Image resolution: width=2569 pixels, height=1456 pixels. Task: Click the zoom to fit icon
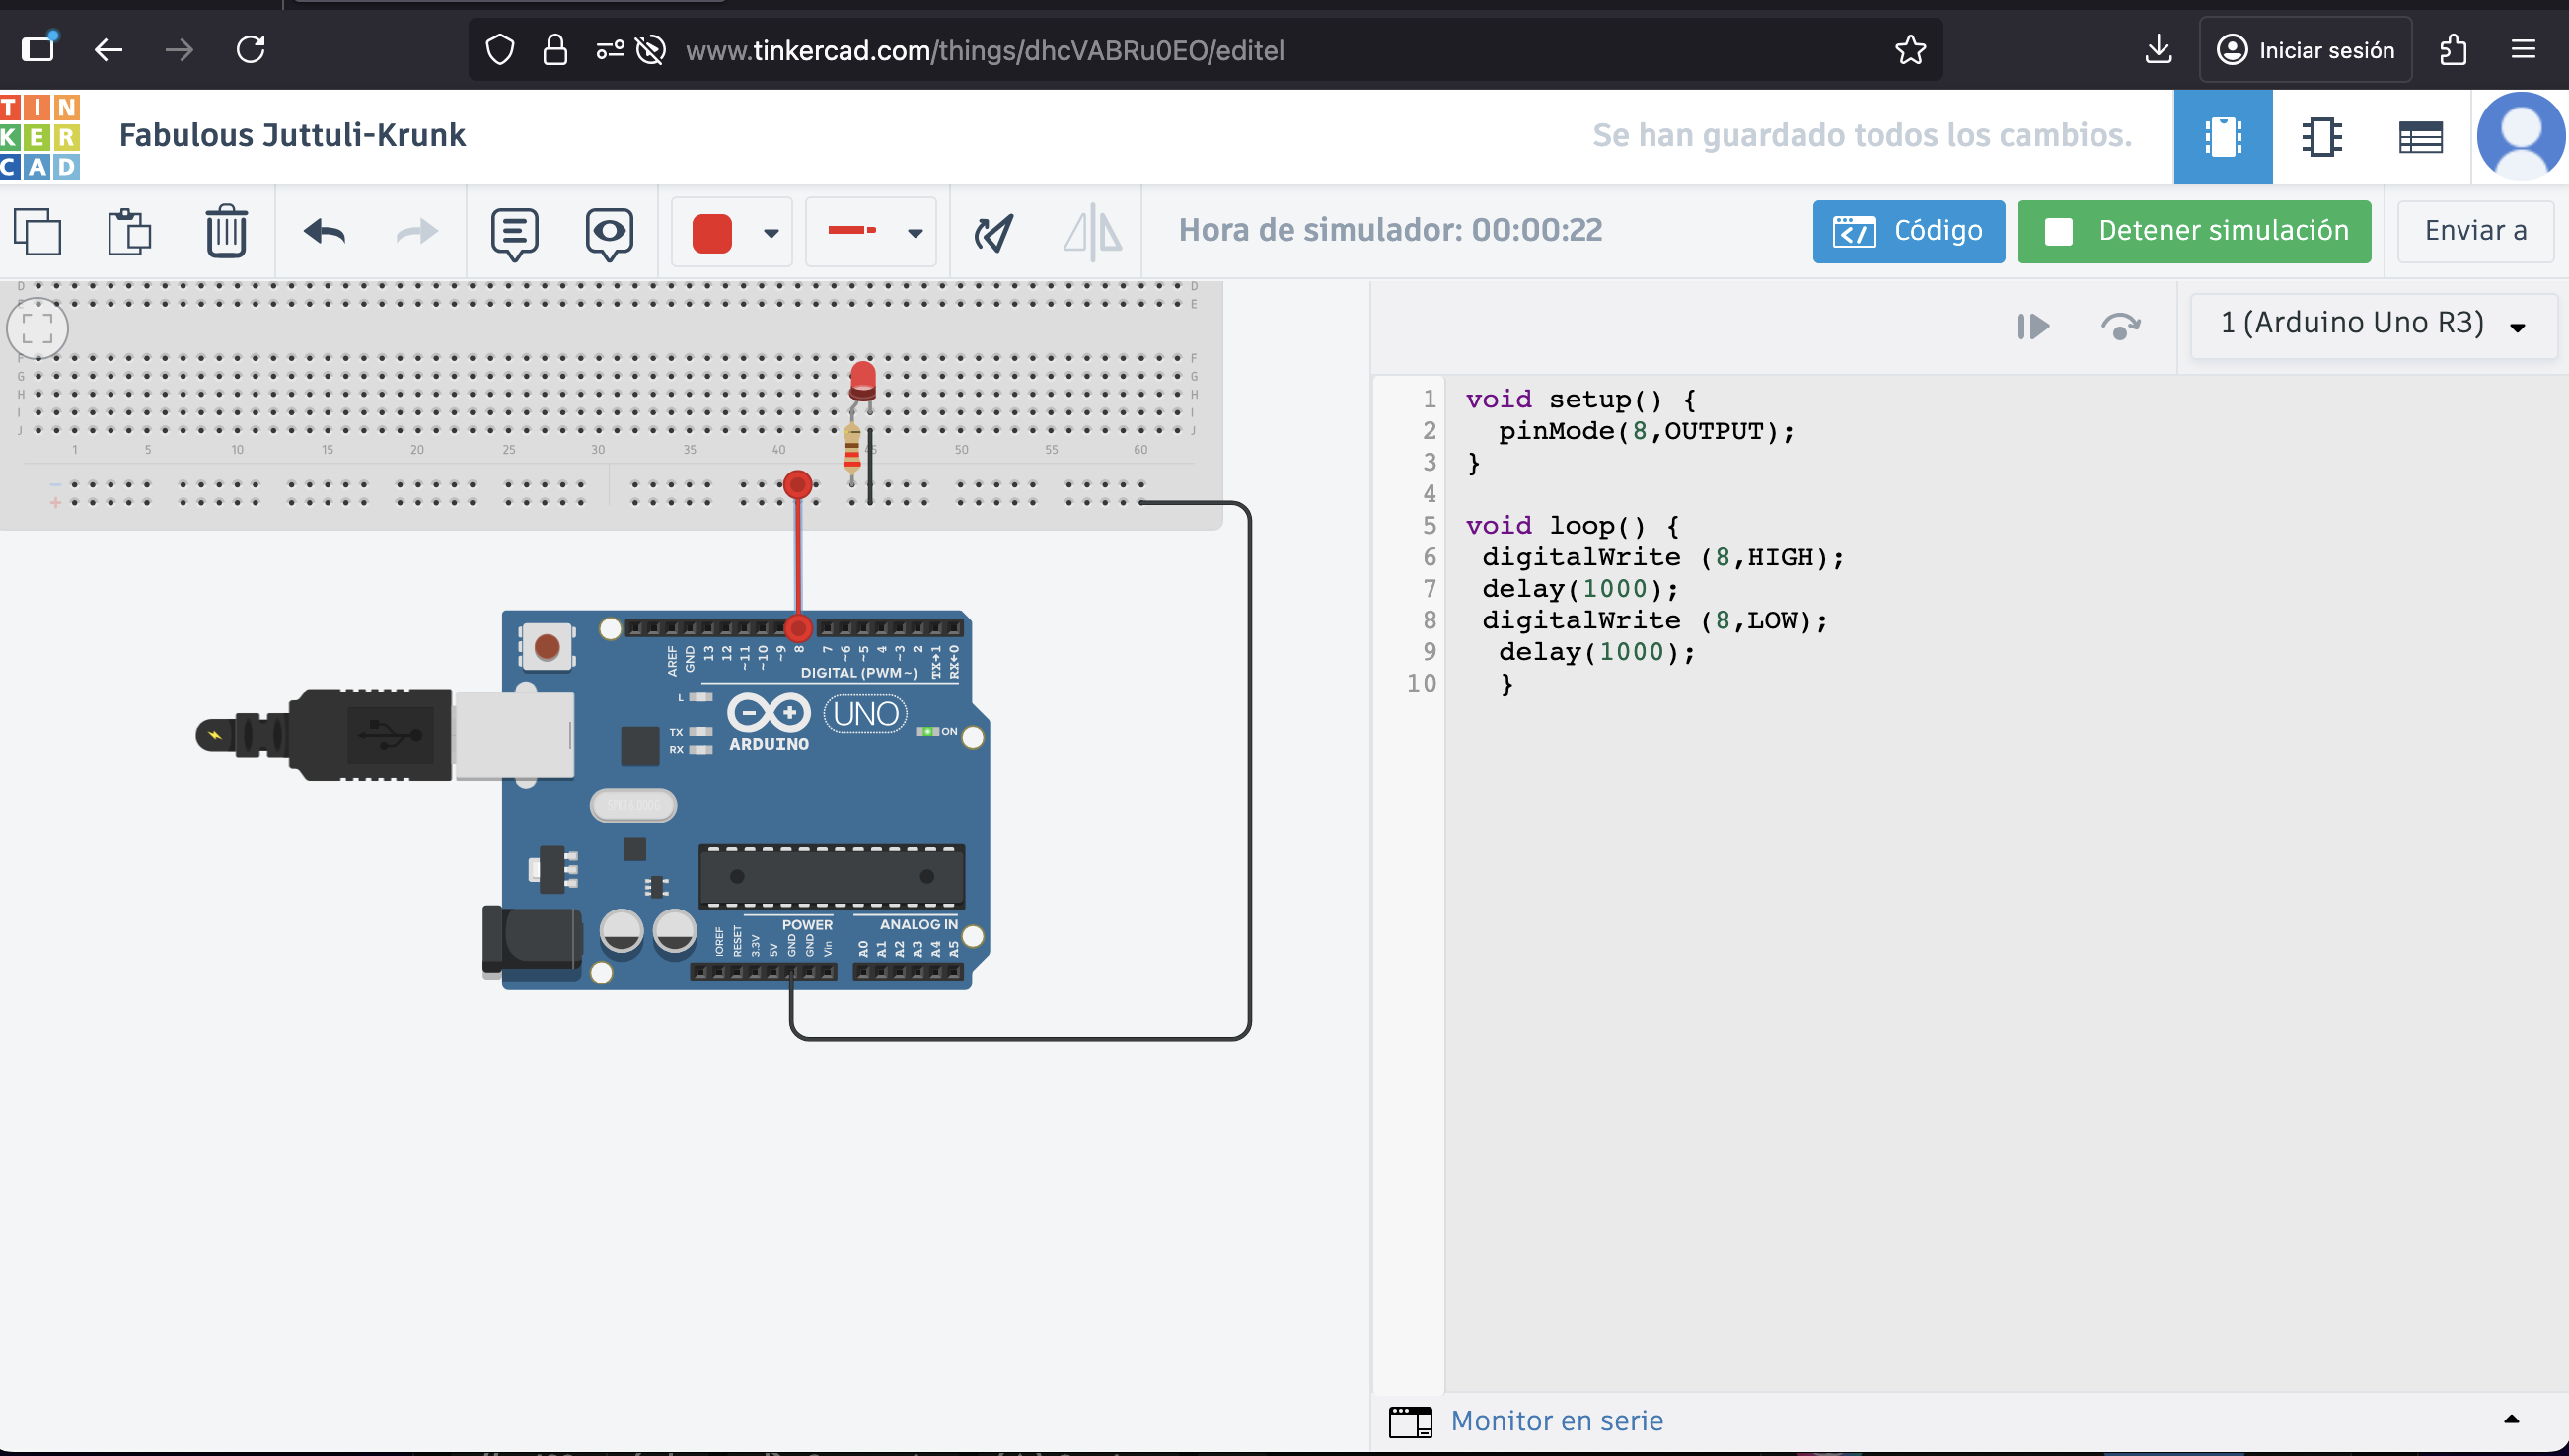37,328
